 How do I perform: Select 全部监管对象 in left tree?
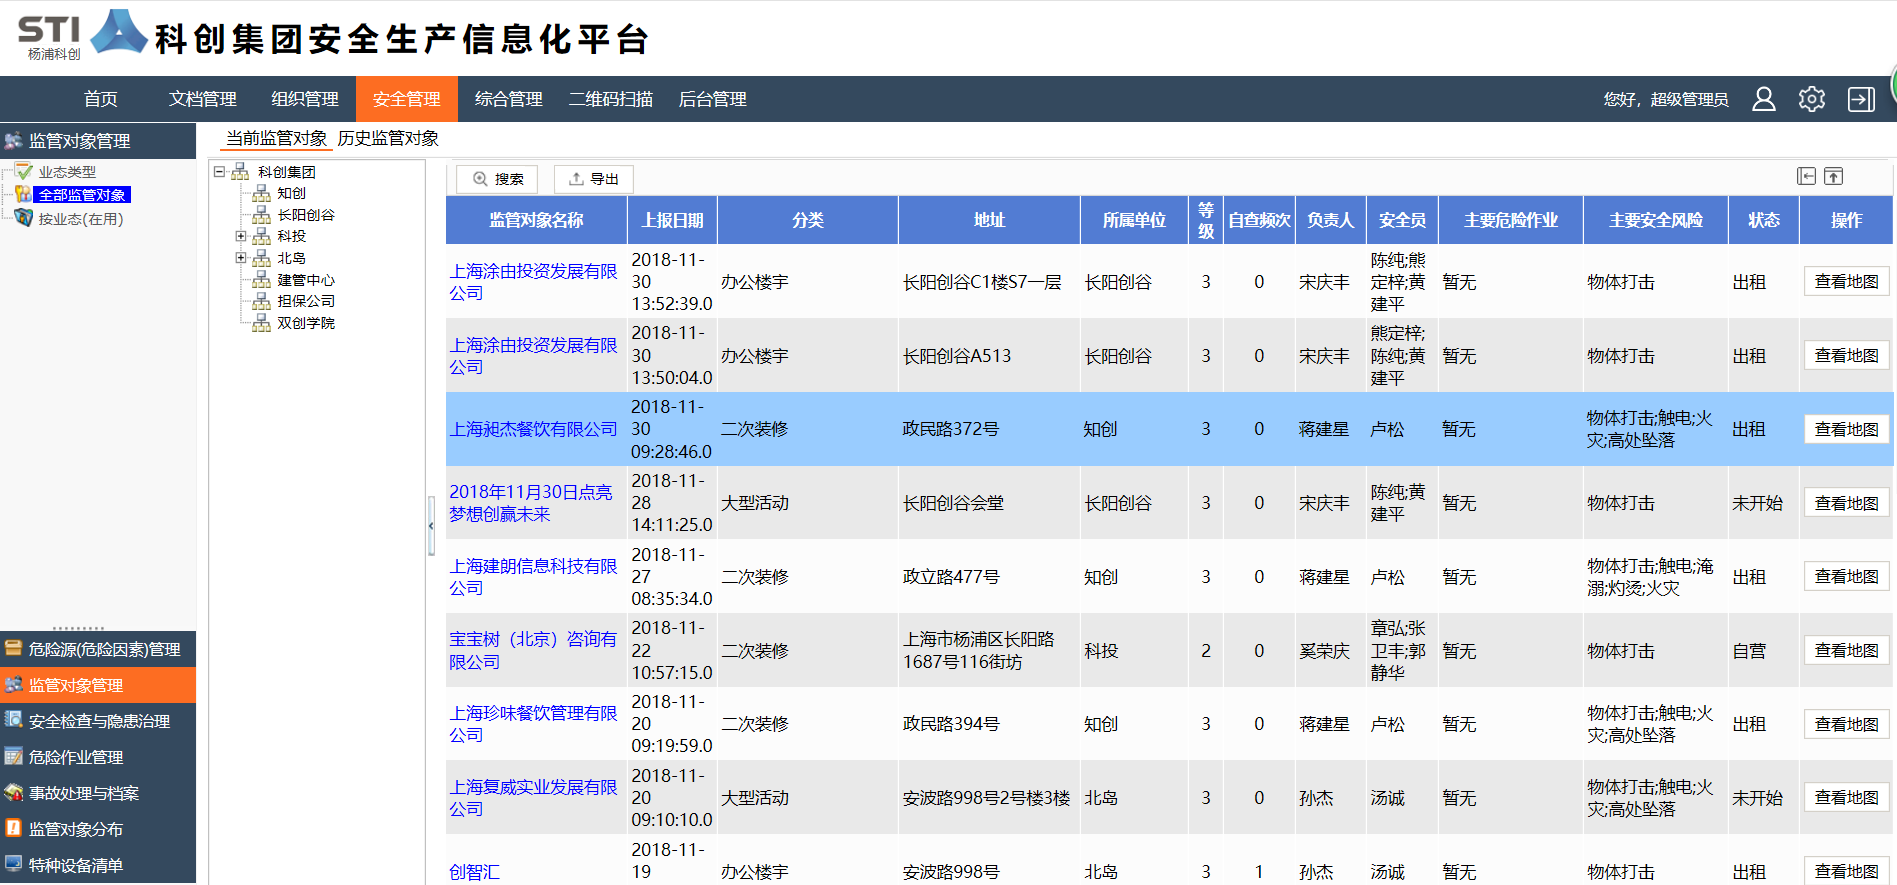(x=82, y=195)
